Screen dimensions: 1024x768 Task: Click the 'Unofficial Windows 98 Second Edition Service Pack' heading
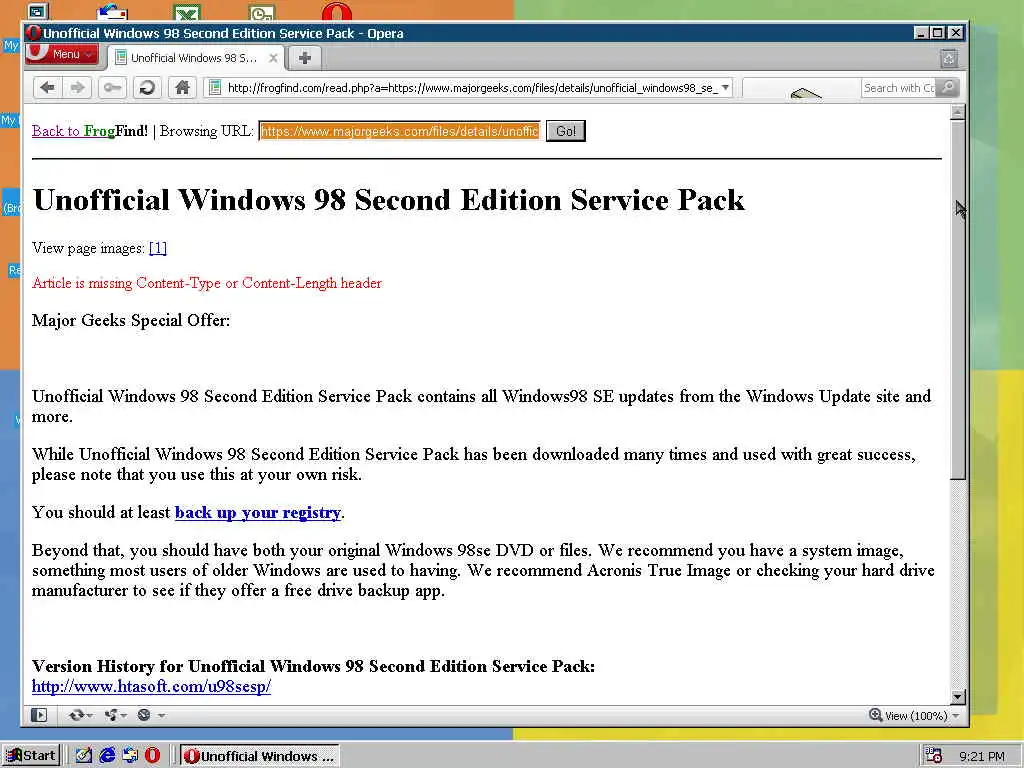389,200
